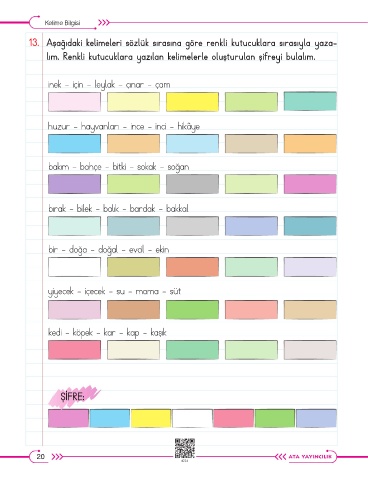Click the teal box ending the inek row

[310, 101]
